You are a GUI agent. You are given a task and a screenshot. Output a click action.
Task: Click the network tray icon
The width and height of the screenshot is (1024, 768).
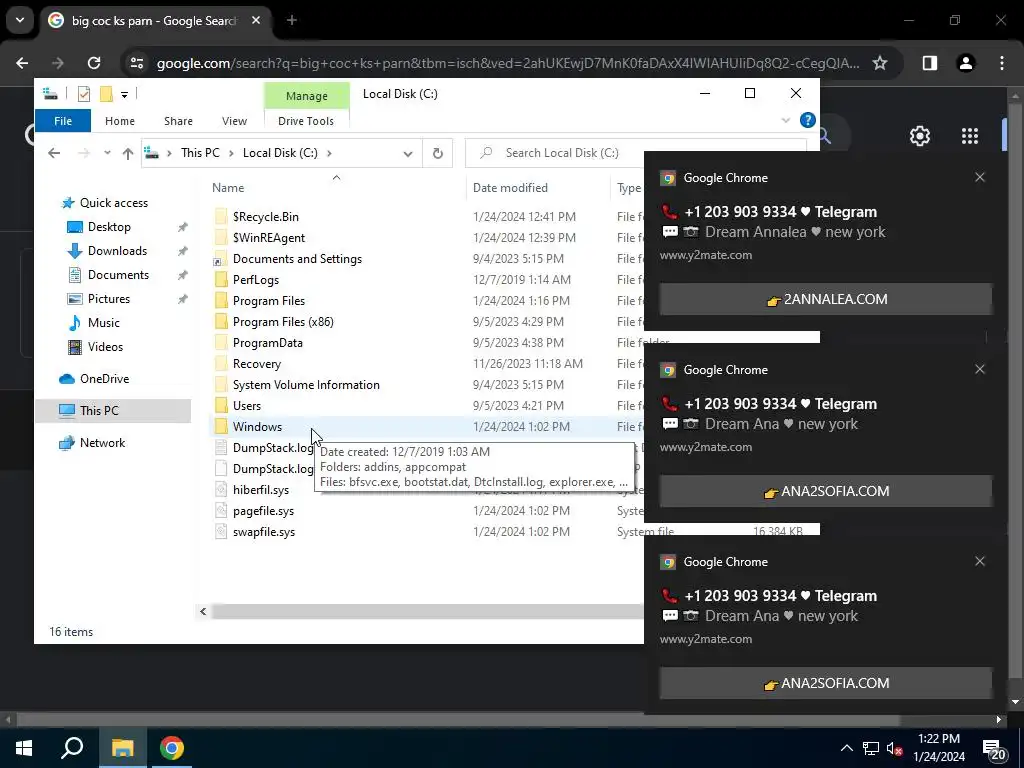pos(871,748)
